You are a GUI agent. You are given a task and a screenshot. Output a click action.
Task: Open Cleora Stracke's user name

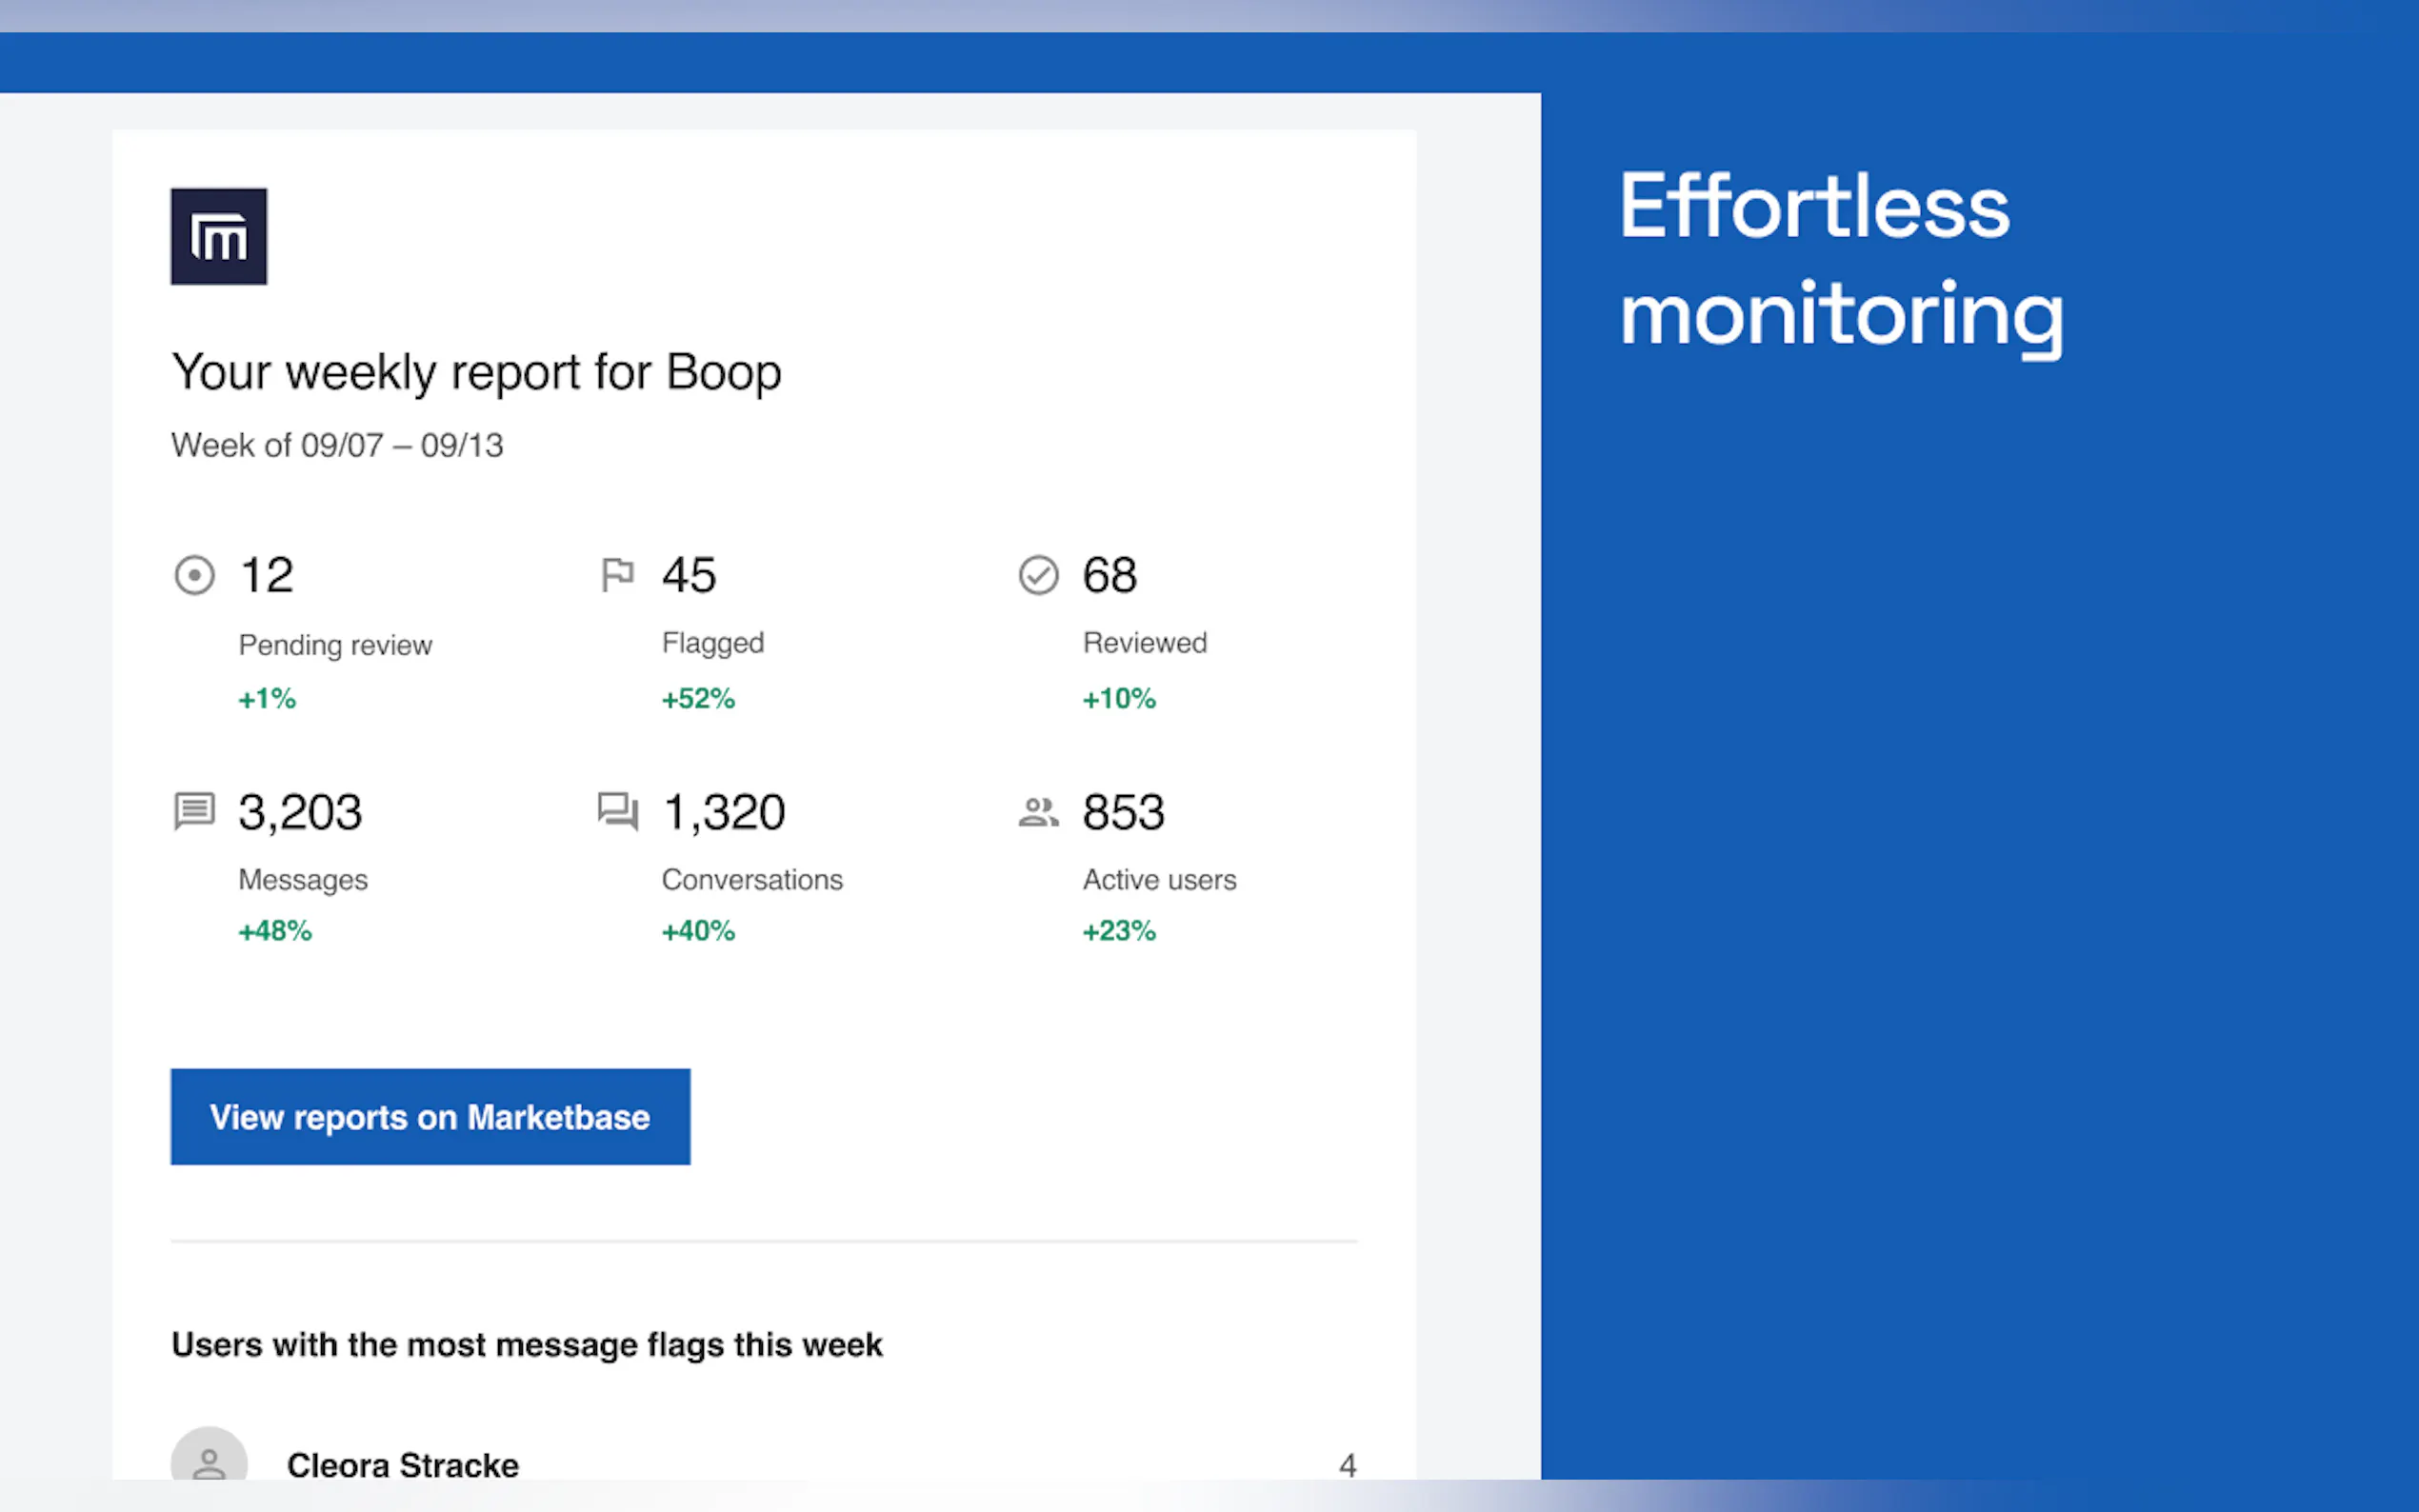(403, 1465)
